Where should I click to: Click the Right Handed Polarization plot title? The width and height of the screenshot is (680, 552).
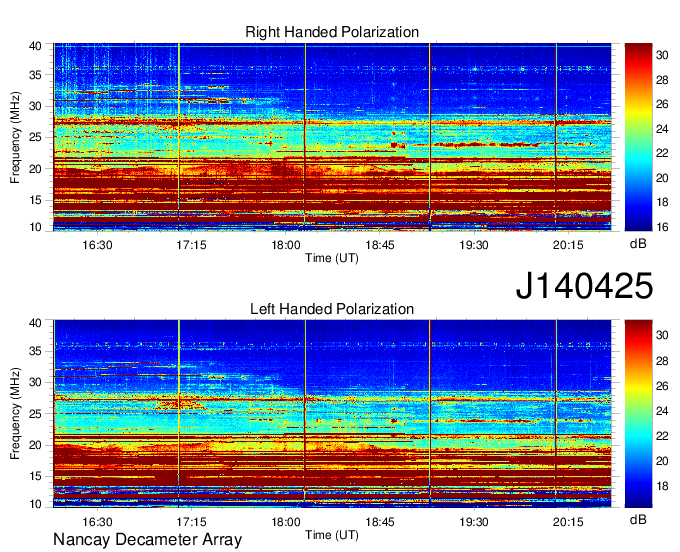(x=332, y=32)
